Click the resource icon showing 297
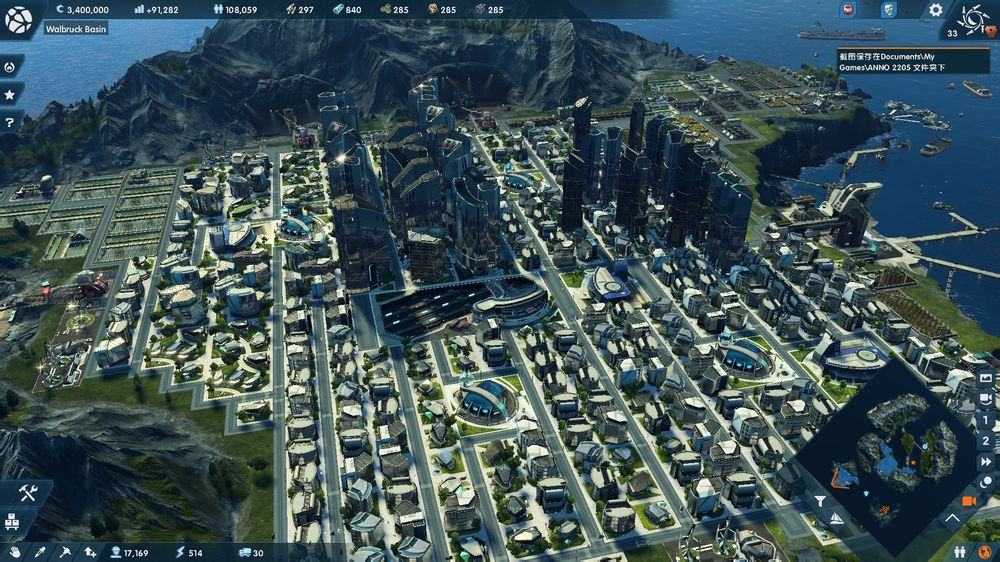This screenshot has height=562, width=1000. coord(291,10)
